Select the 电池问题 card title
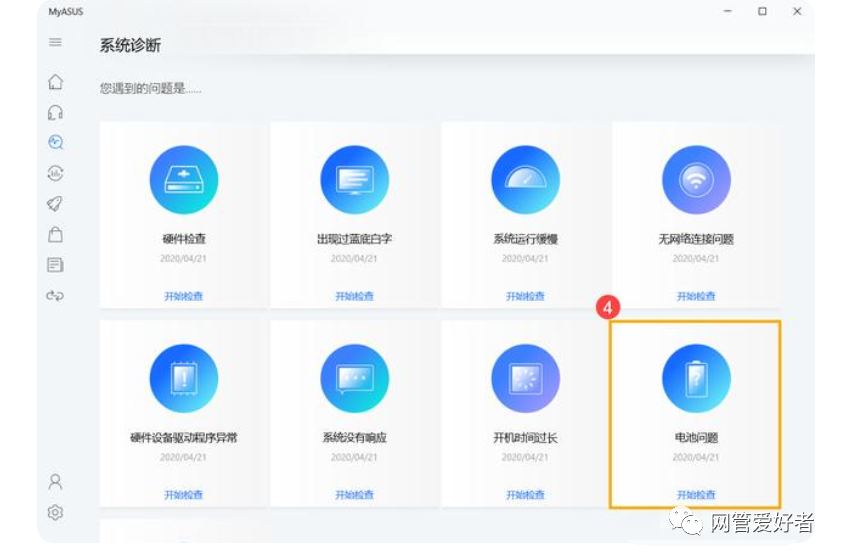 (696, 438)
